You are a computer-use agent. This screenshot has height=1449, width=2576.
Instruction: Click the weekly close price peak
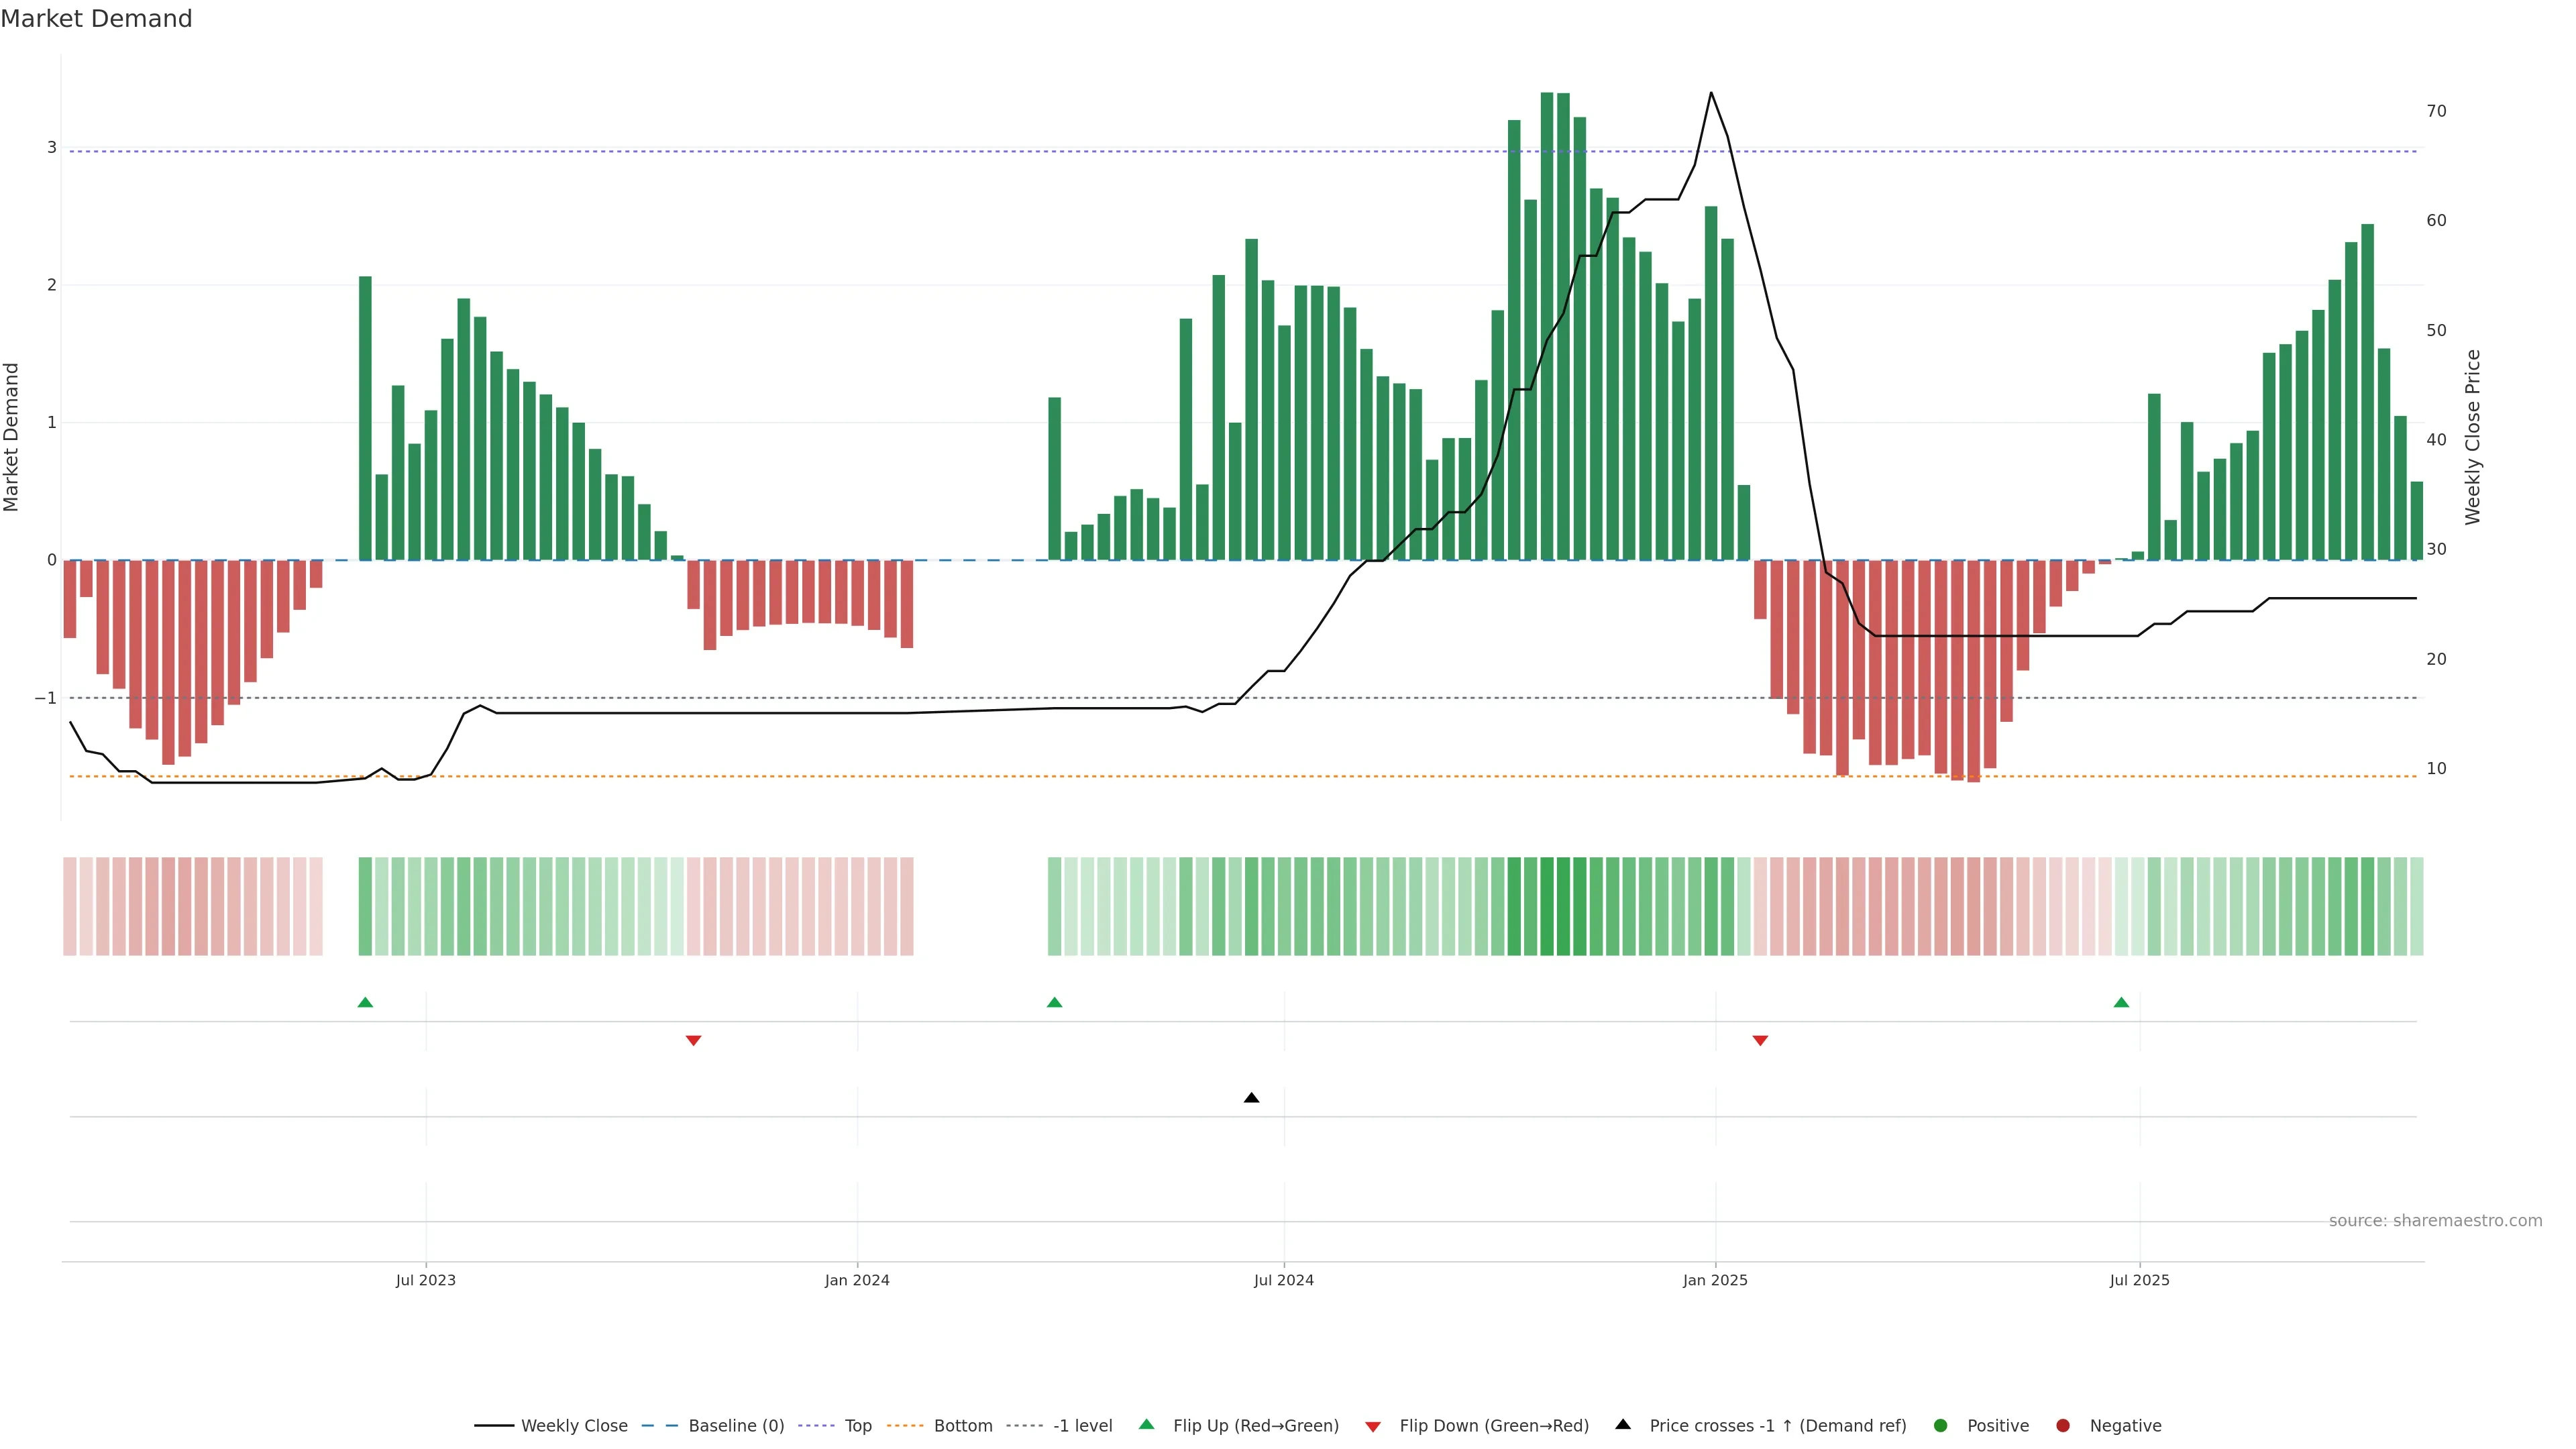tap(1710, 93)
